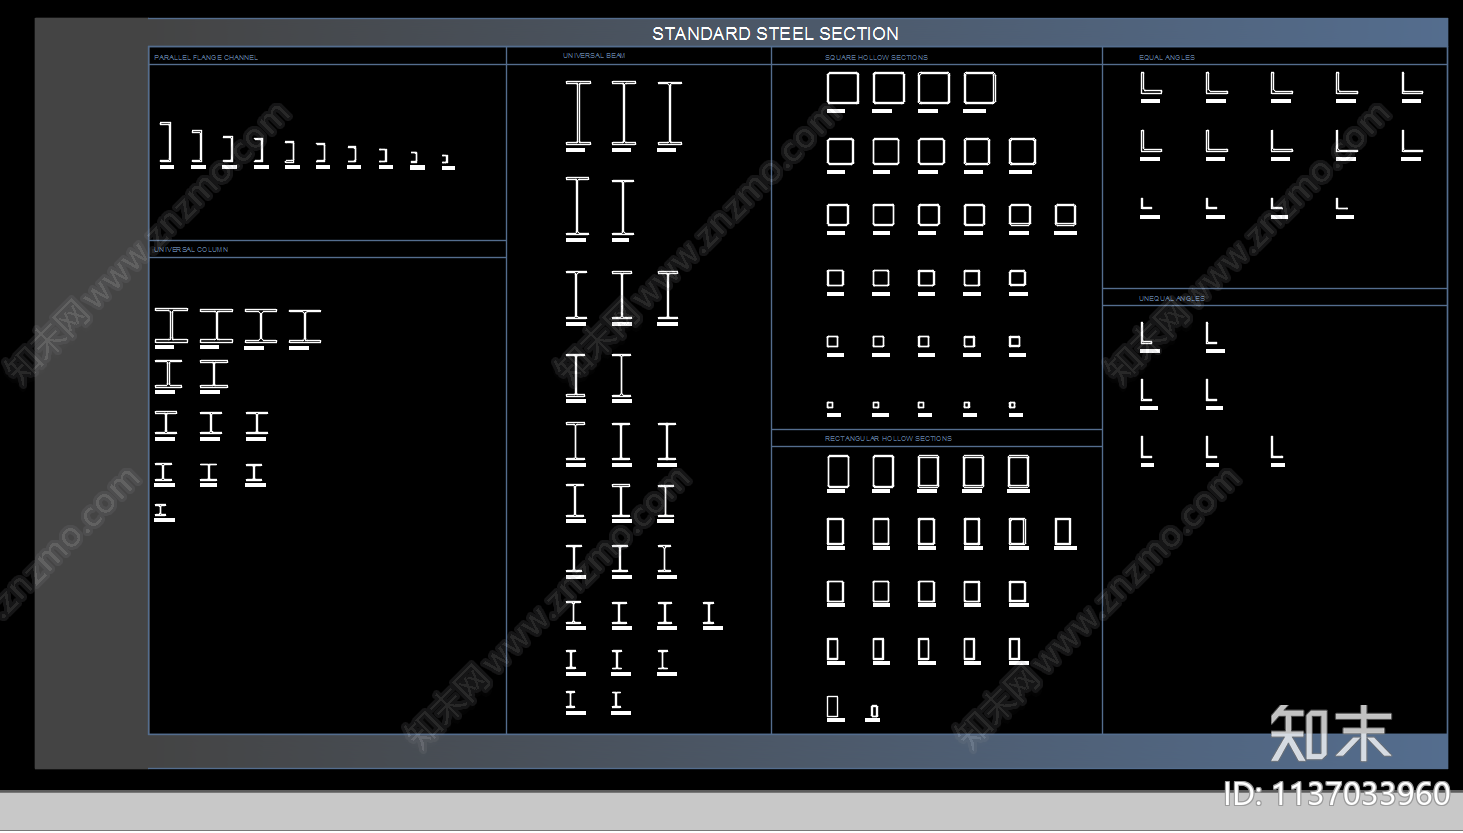Click the PARALLEL FLANGE CHANNEL heading
The width and height of the screenshot is (1463, 833).
pos(206,58)
